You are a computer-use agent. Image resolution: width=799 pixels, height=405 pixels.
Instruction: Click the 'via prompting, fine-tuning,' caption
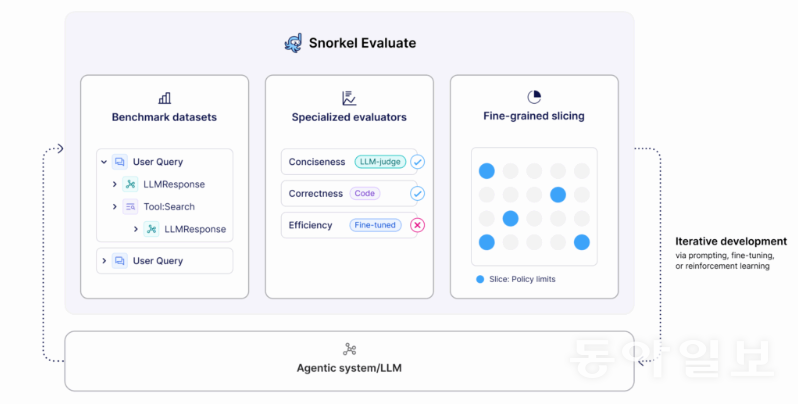(725, 256)
